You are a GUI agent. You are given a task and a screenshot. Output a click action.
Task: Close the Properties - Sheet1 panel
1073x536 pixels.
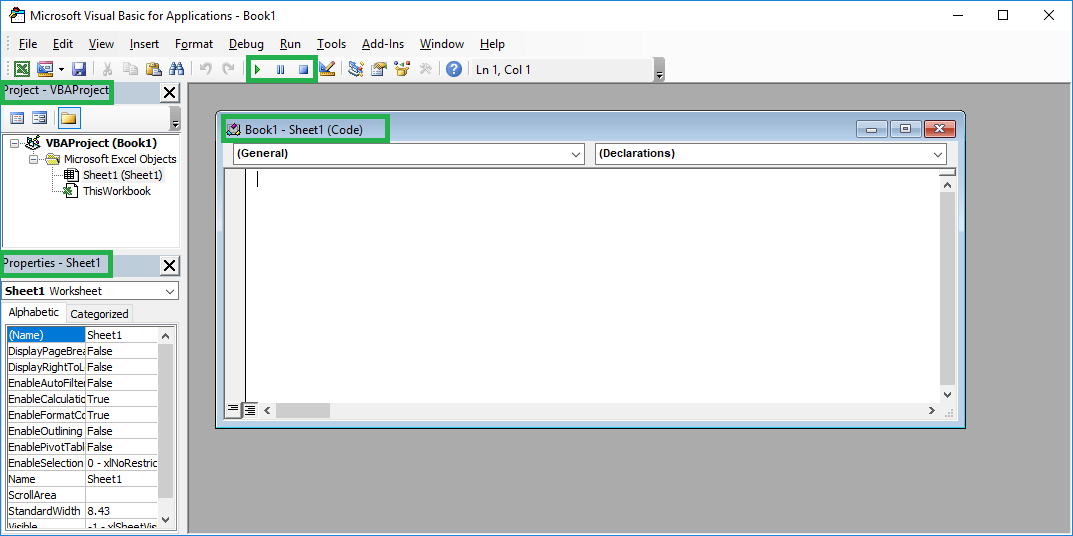(x=169, y=265)
